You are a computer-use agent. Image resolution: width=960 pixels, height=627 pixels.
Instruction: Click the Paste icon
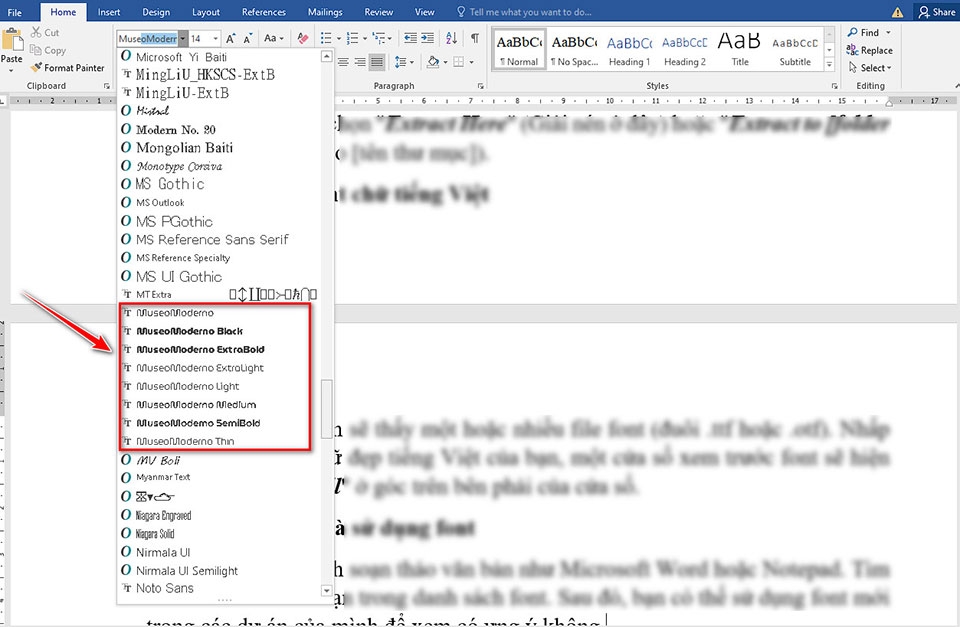(11, 40)
